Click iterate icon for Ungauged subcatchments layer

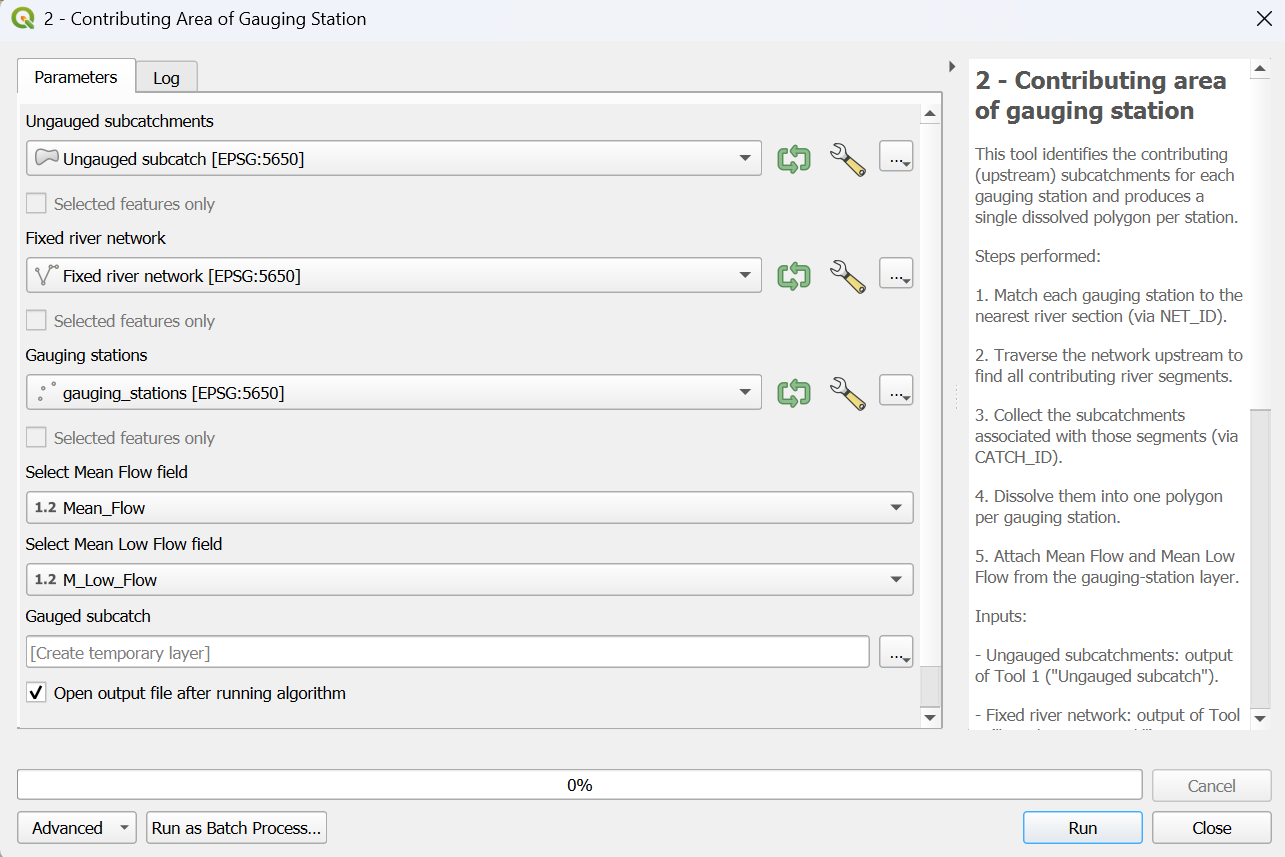(794, 159)
